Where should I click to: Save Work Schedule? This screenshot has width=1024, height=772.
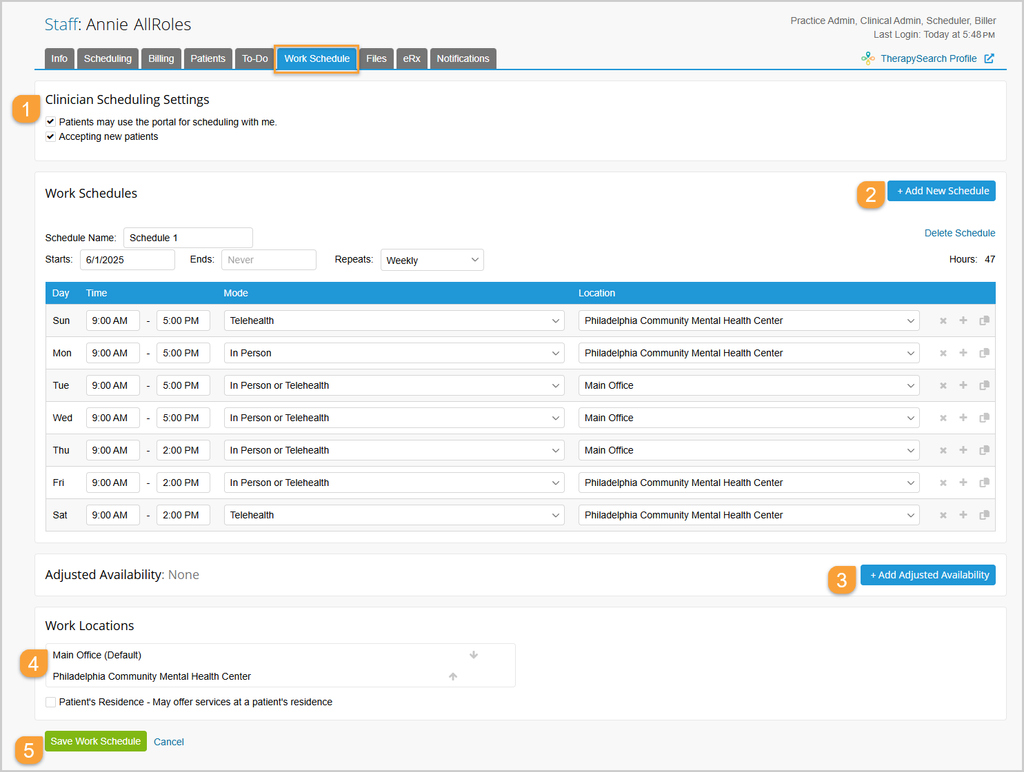click(95, 741)
